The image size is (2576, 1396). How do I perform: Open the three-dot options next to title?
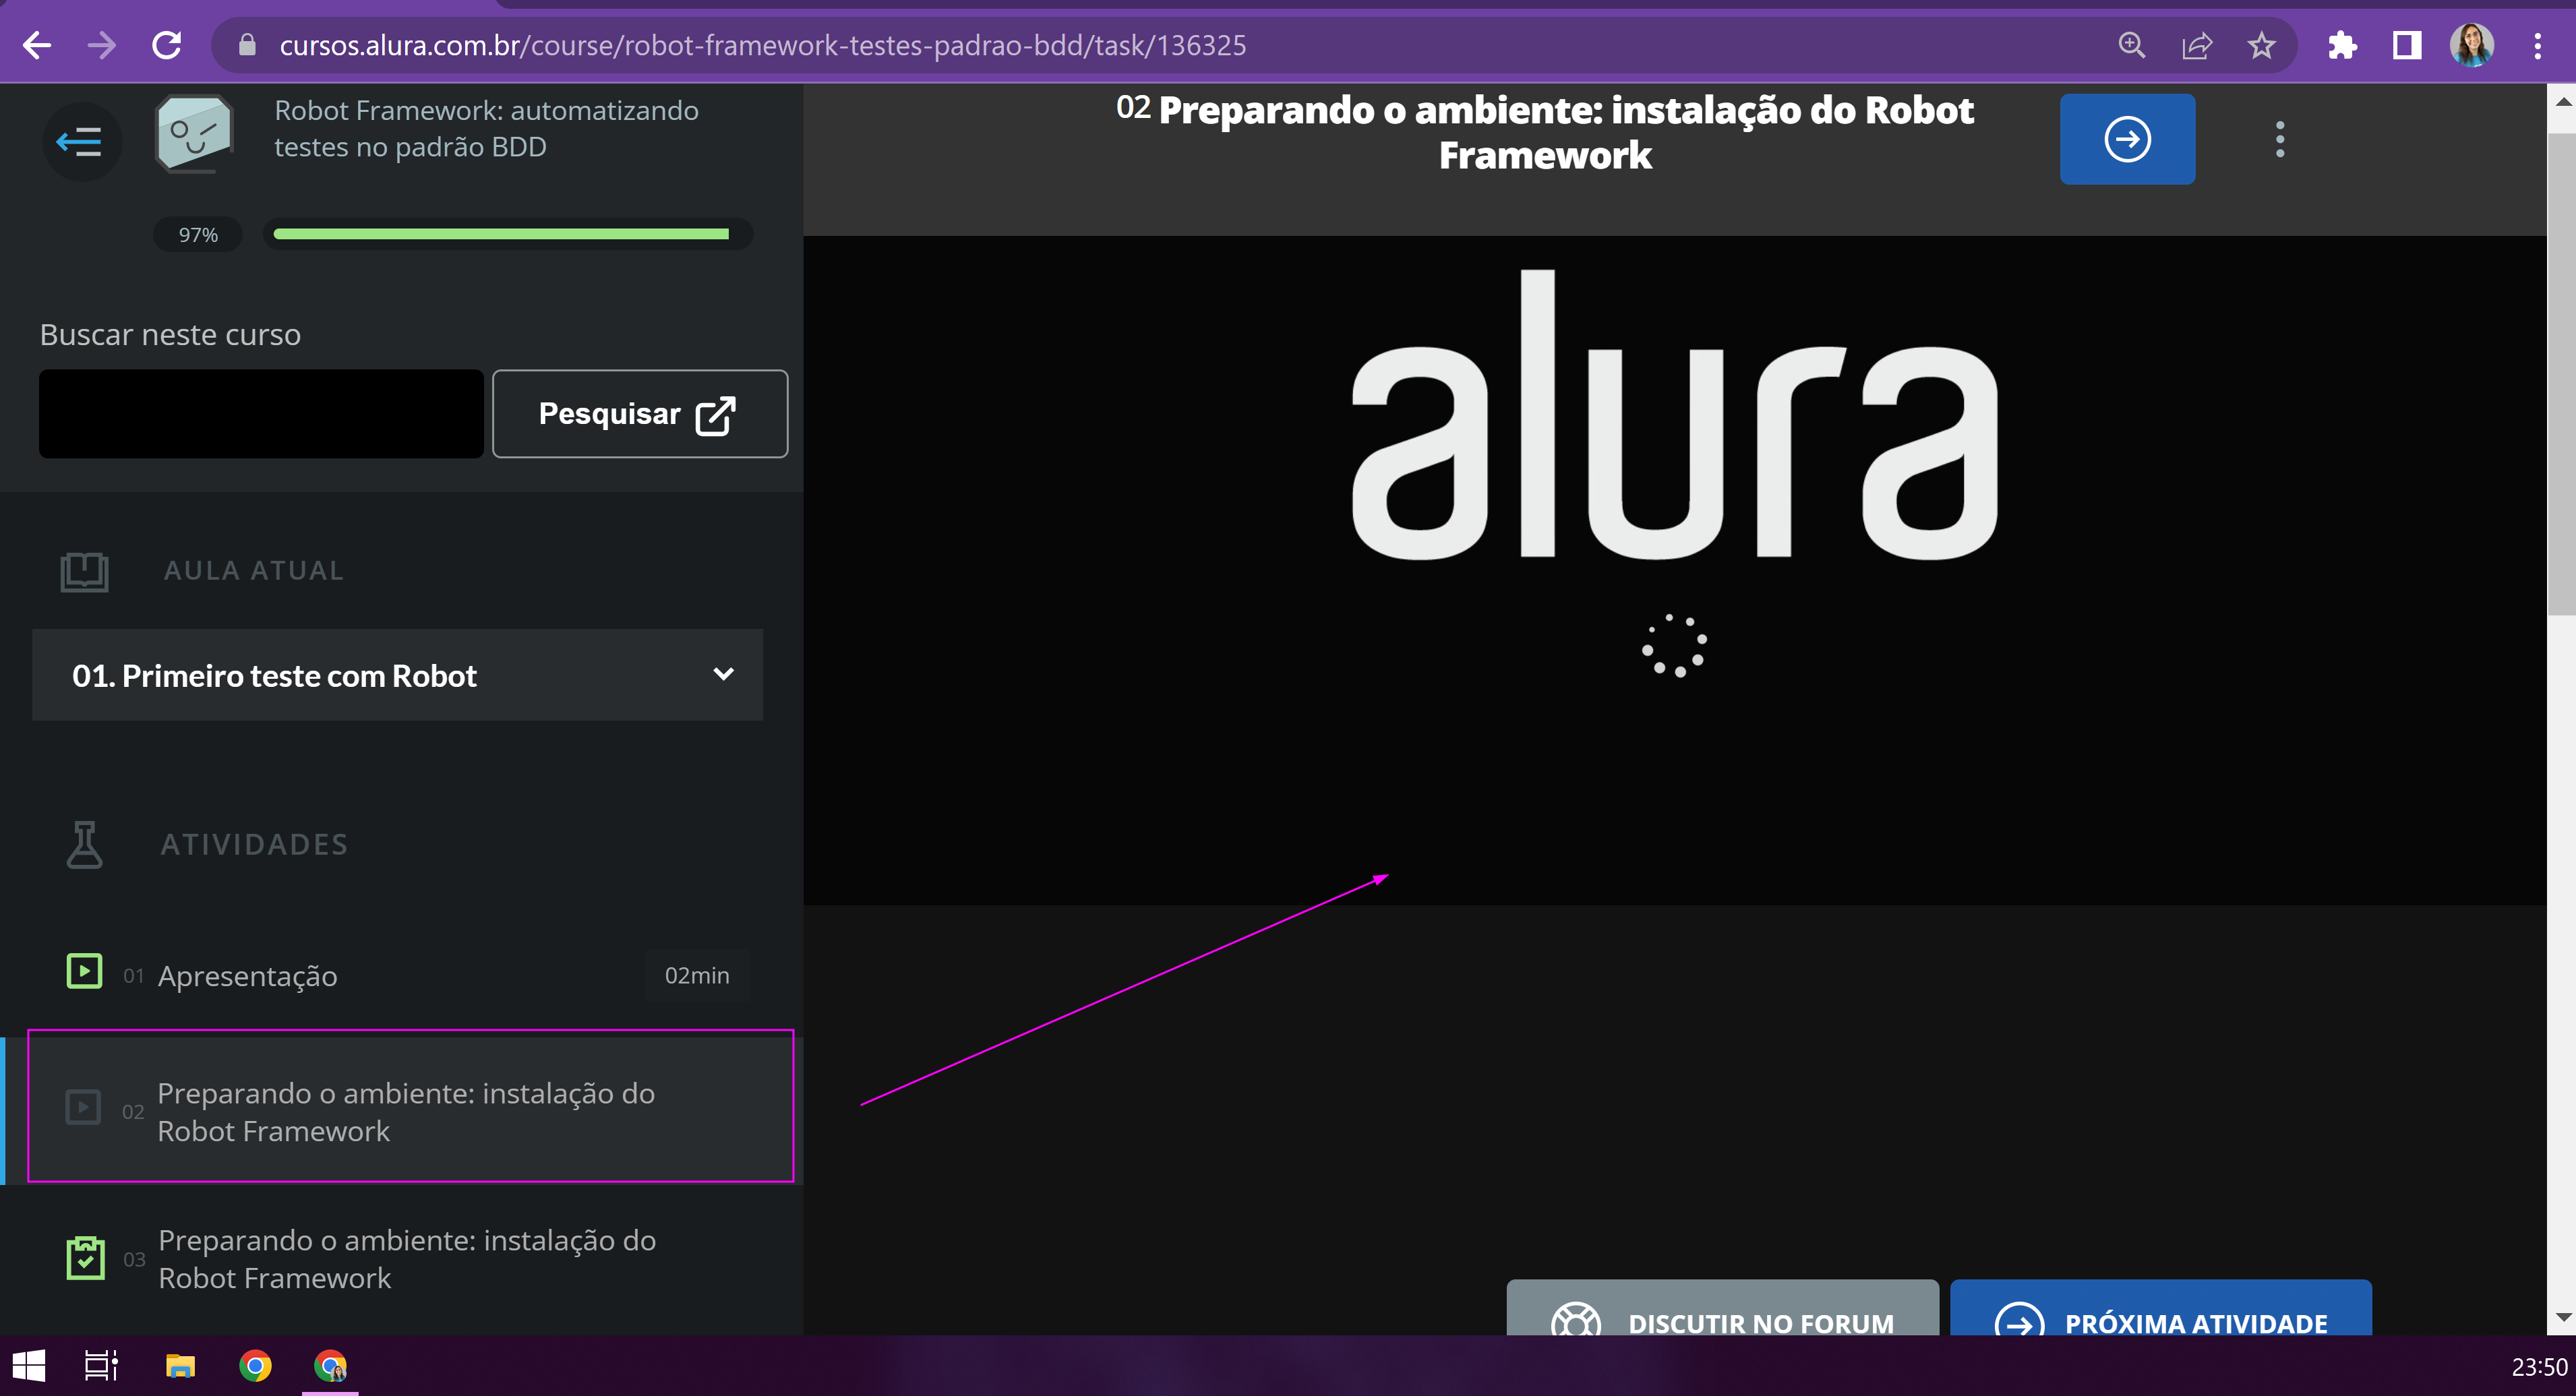[2280, 139]
